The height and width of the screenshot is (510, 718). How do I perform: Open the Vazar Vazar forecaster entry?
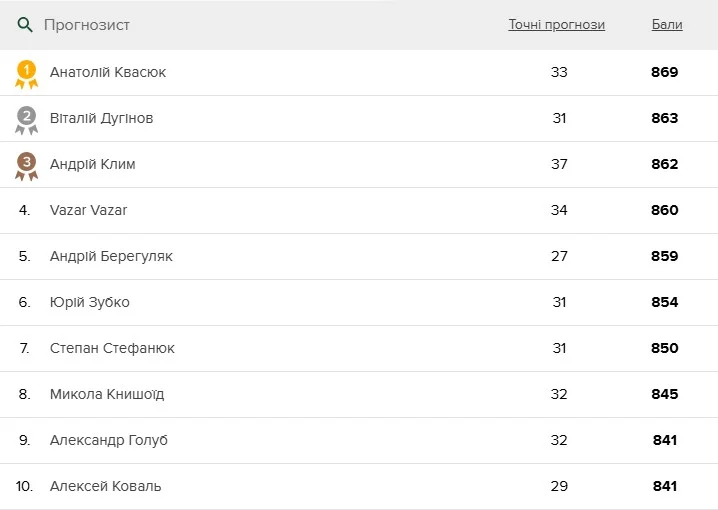(x=88, y=211)
